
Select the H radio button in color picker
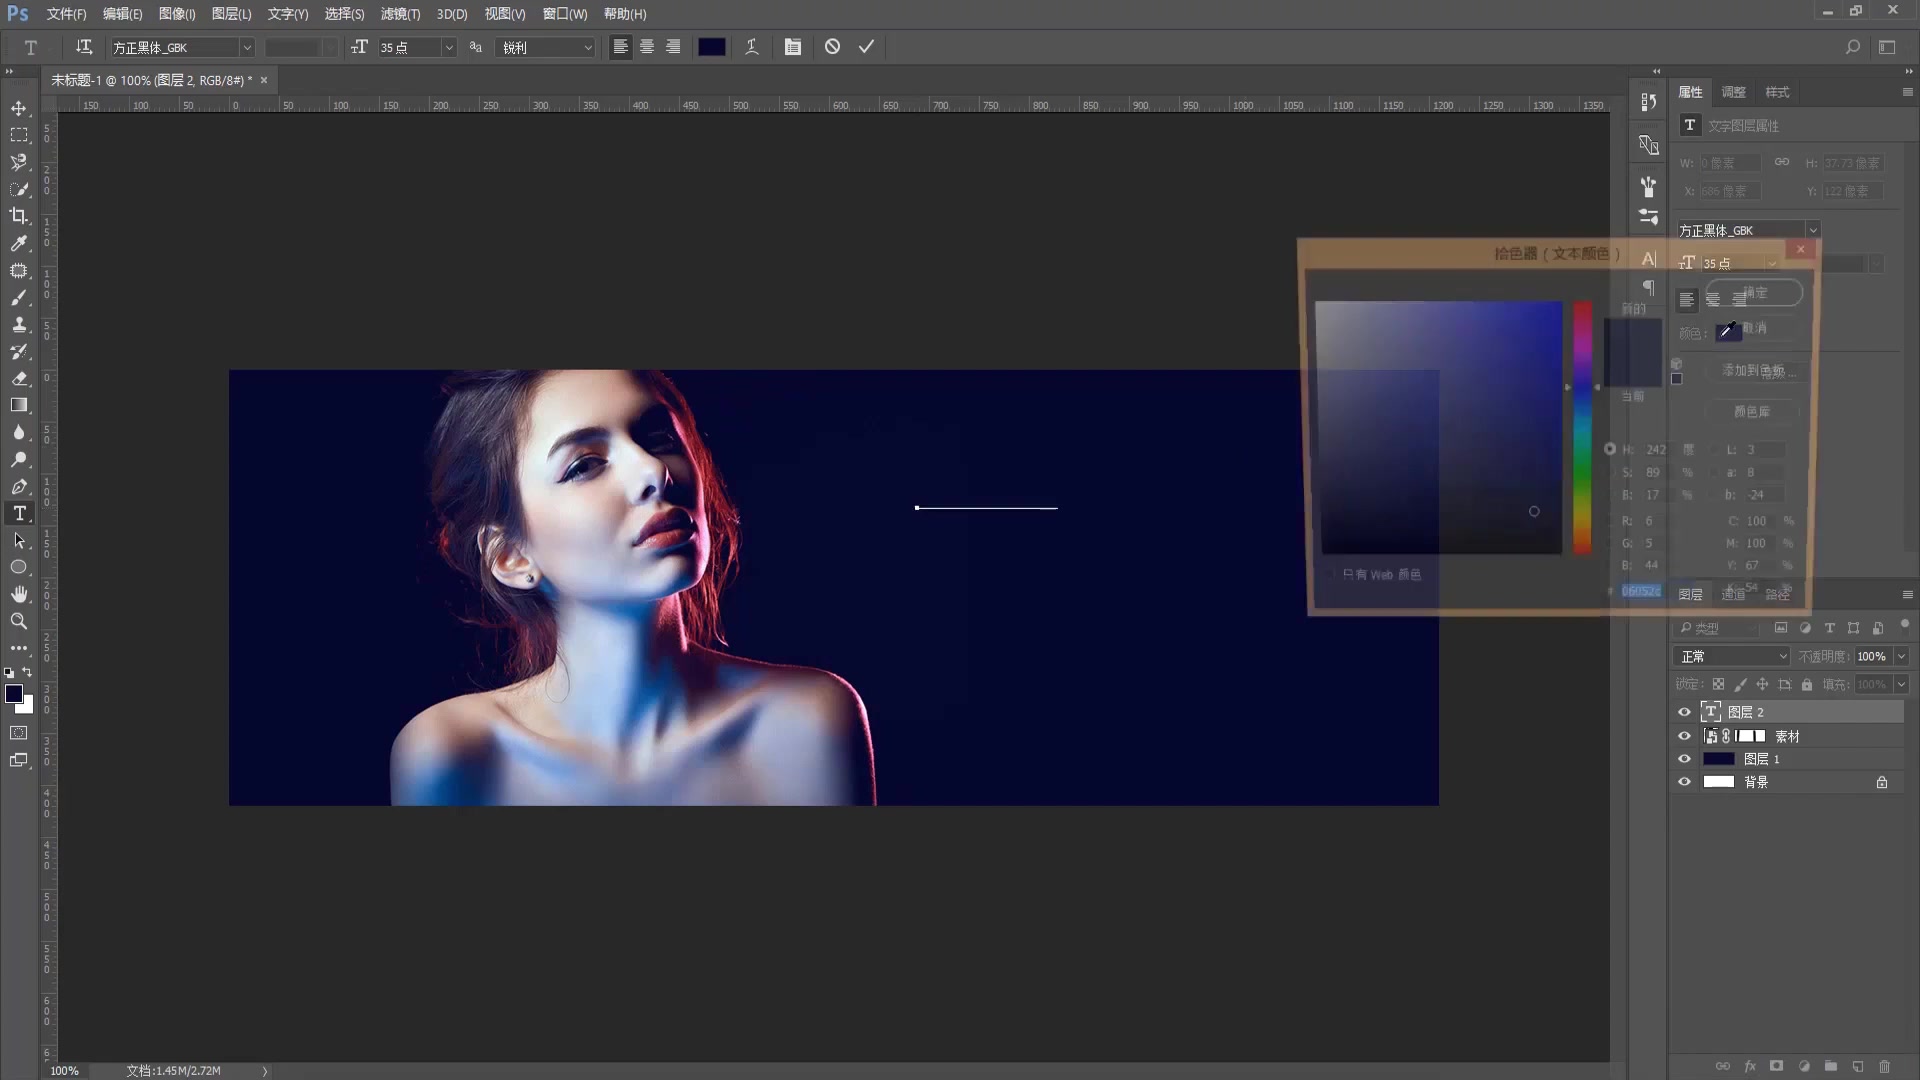pos(1610,449)
